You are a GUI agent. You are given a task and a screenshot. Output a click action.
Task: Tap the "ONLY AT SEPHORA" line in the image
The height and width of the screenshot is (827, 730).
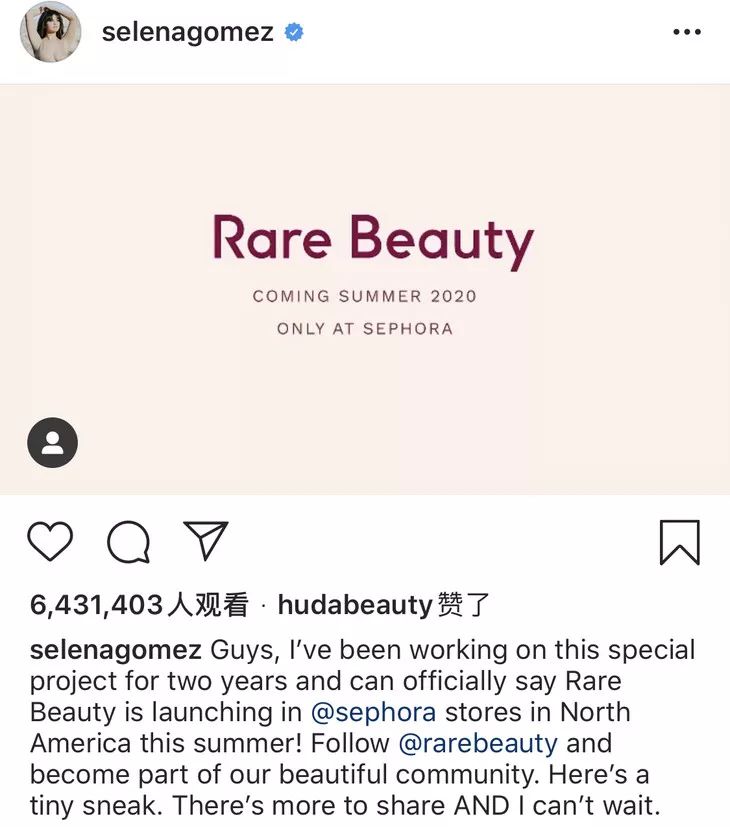tap(364, 328)
